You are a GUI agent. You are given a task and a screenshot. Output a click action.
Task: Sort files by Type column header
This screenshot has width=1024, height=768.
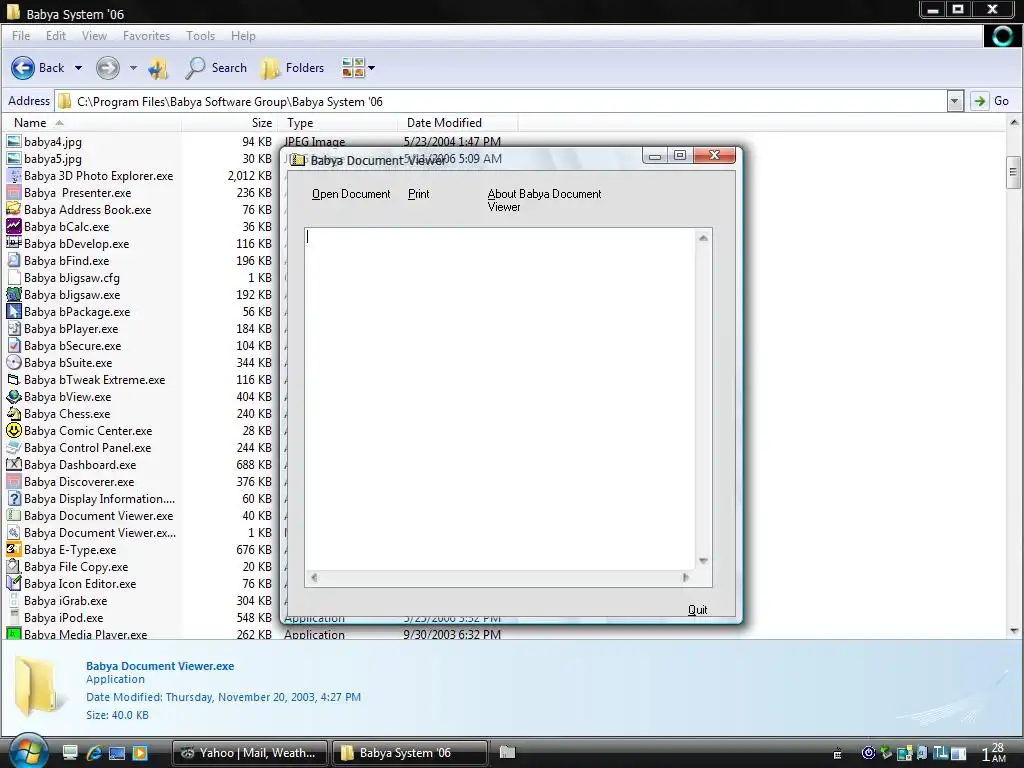[338, 123]
